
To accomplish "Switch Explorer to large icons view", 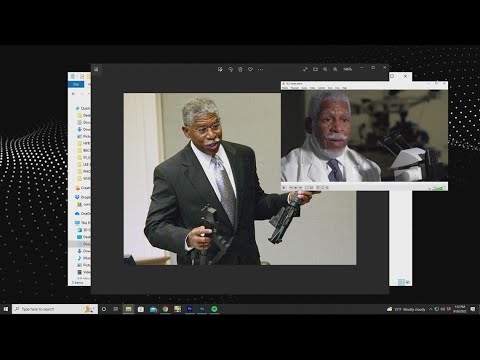I will [407, 282].
